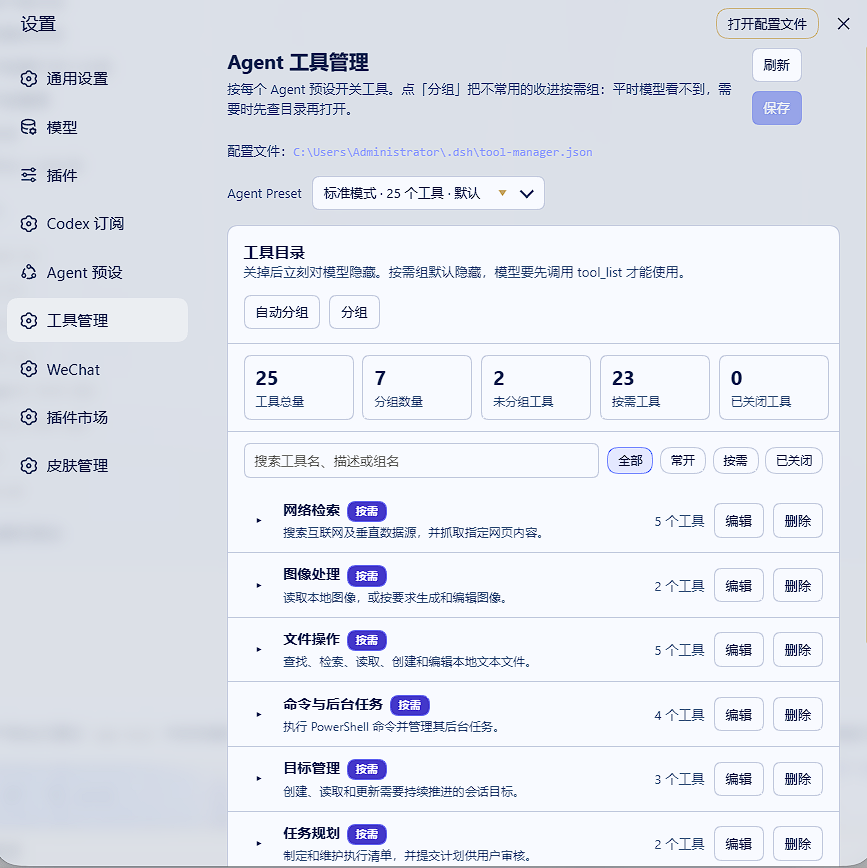Click the 按需 badge on 图像处理
This screenshot has height=868, width=867.
[367, 576]
